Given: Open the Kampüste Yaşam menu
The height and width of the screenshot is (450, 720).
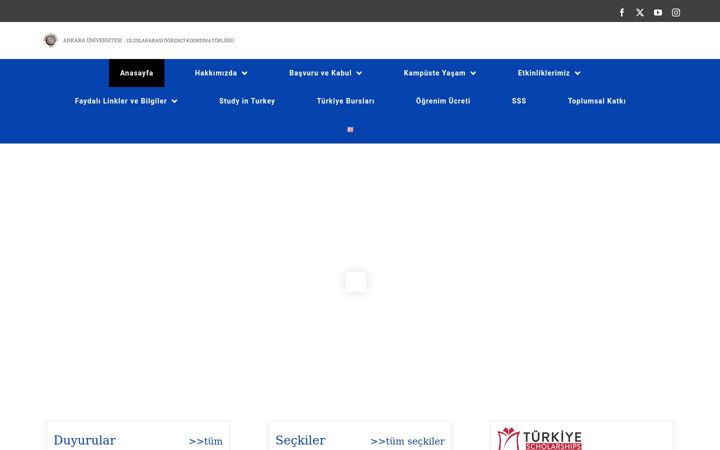Looking at the screenshot, I should point(434,73).
